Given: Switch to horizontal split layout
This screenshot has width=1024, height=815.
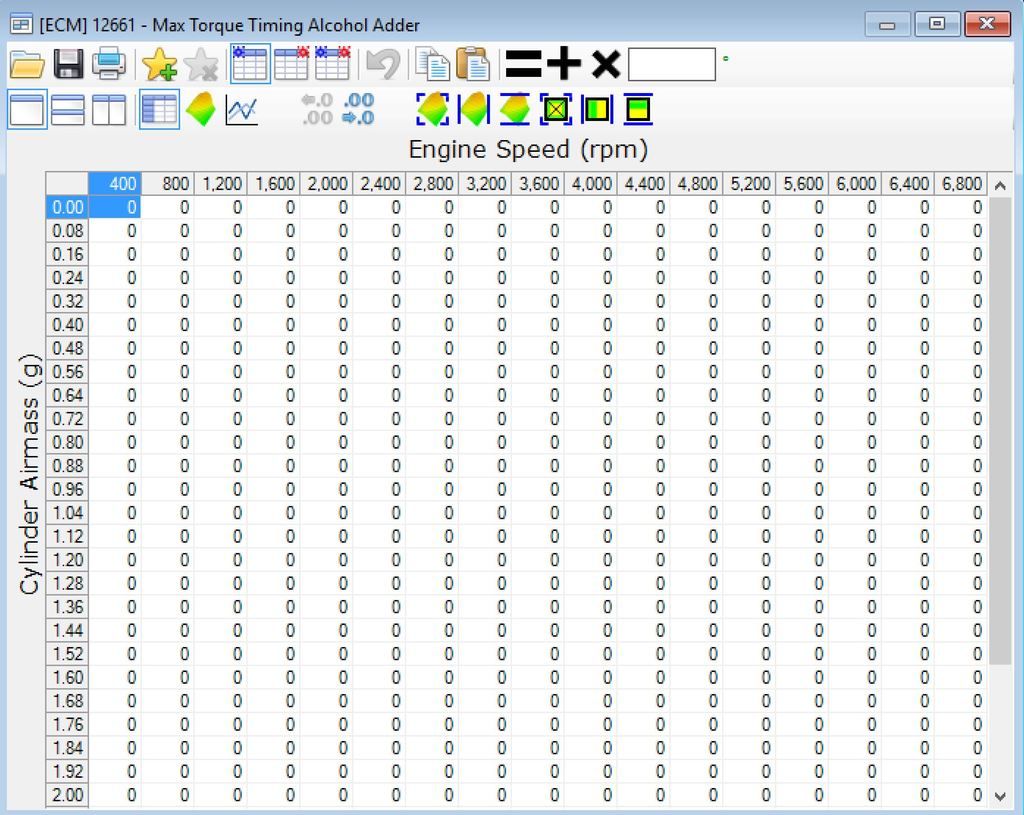Looking at the screenshot, I should point(68,109).
